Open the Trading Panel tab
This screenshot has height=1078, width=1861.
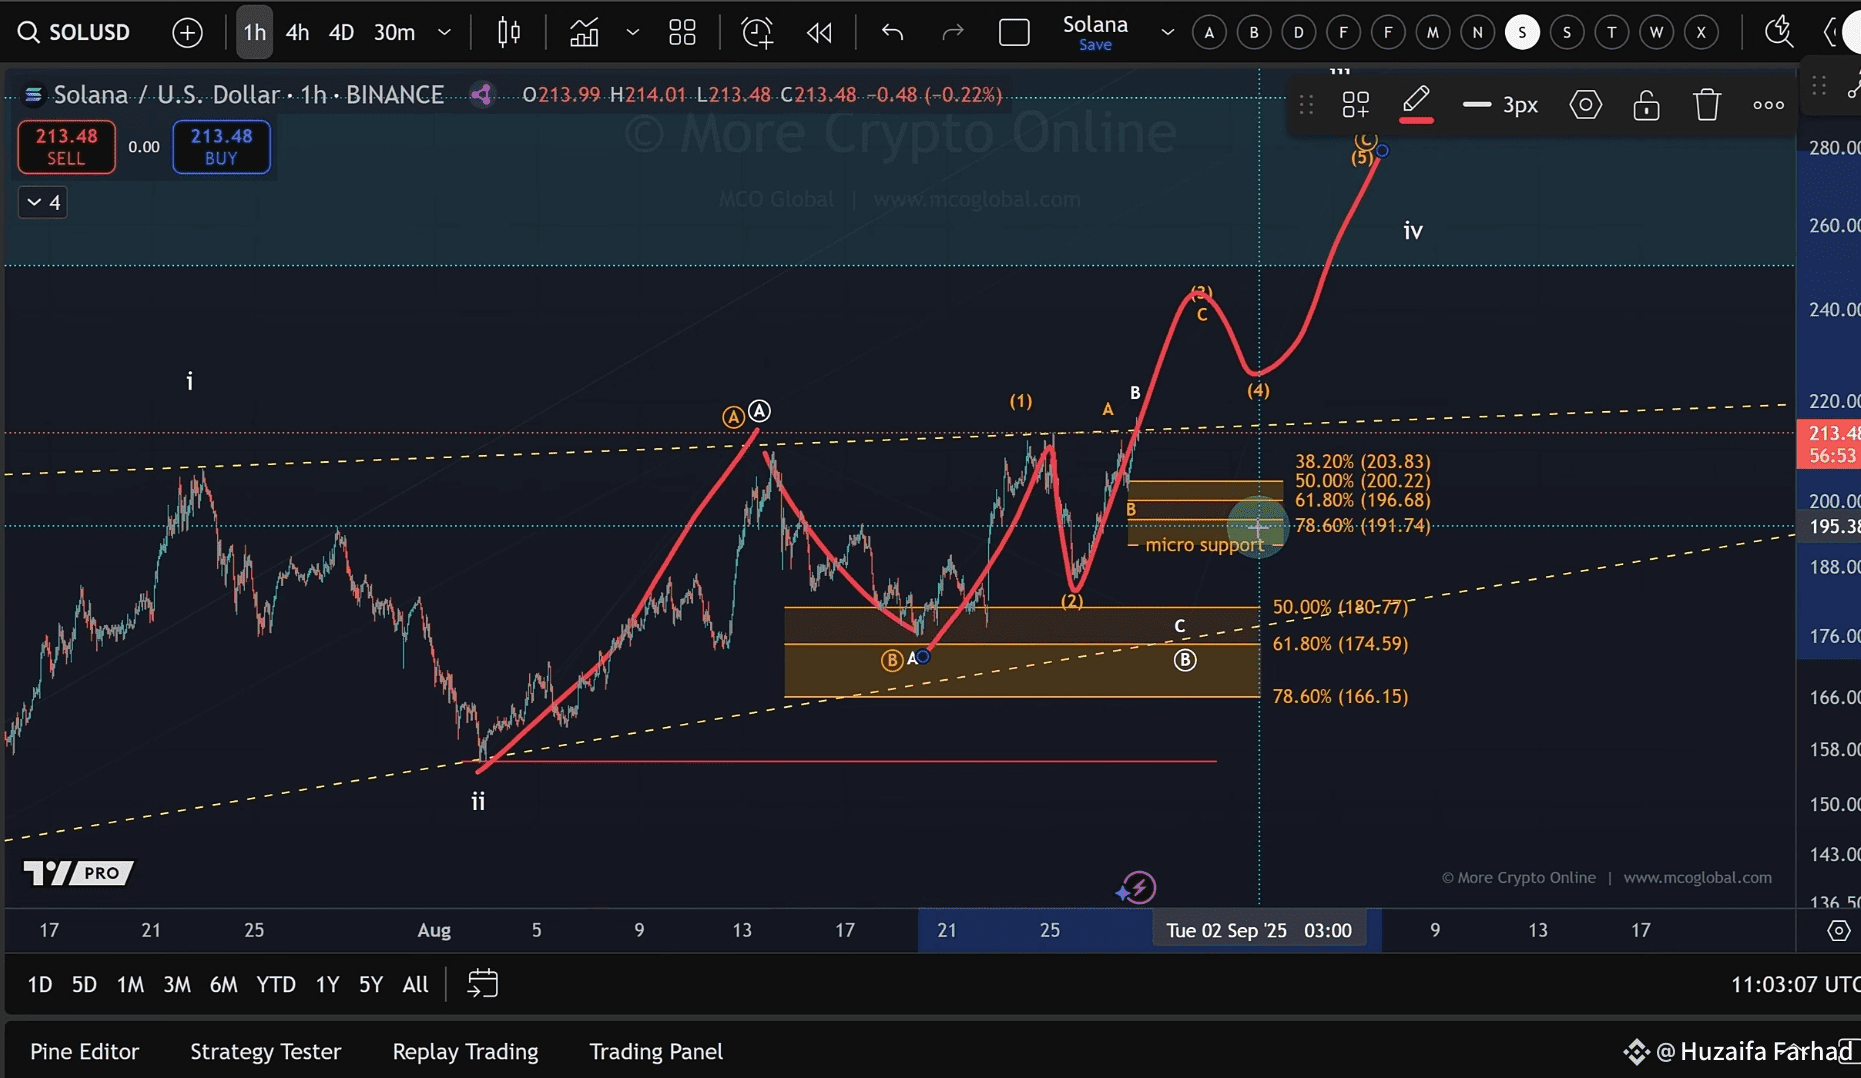[x=656, y=1051]
